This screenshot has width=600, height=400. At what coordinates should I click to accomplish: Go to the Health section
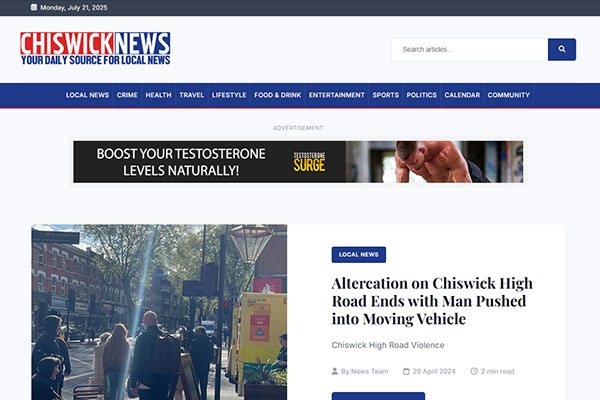158,95
